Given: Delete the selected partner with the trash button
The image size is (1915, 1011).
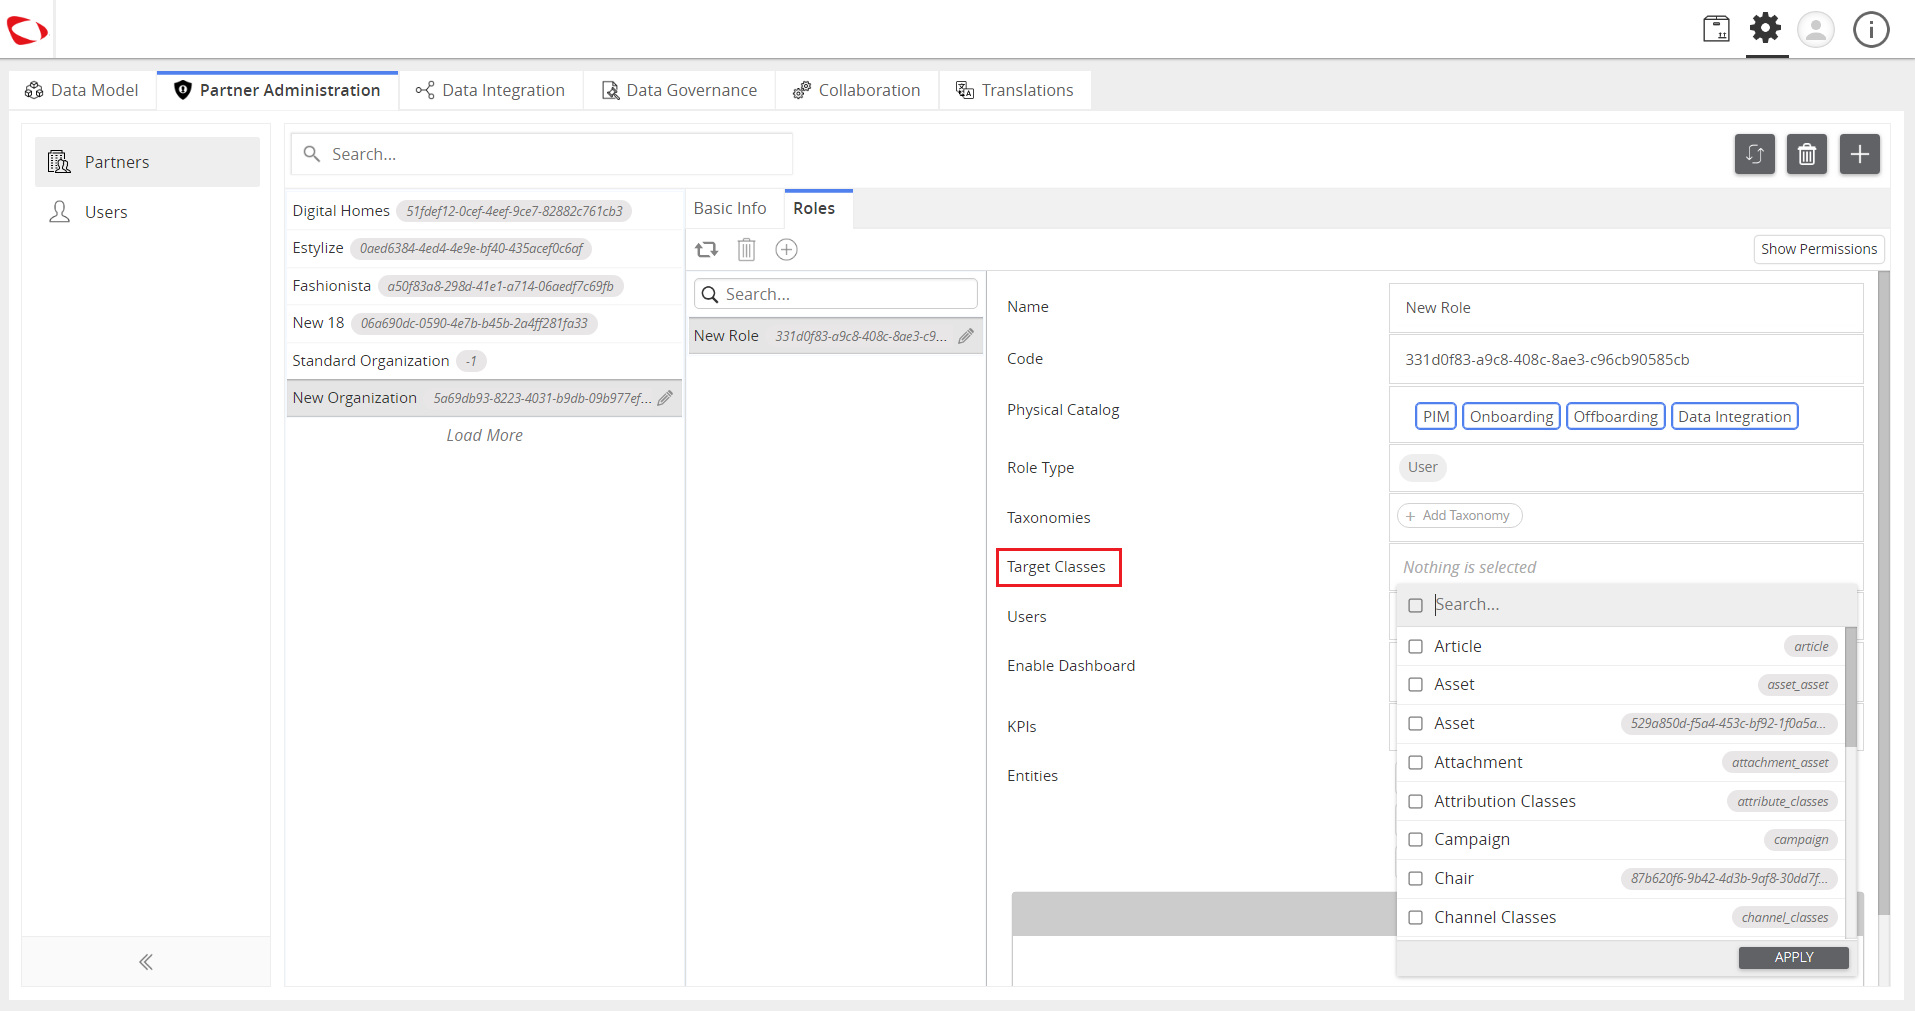Looking at the screenshot, I should click(1807, 154).
